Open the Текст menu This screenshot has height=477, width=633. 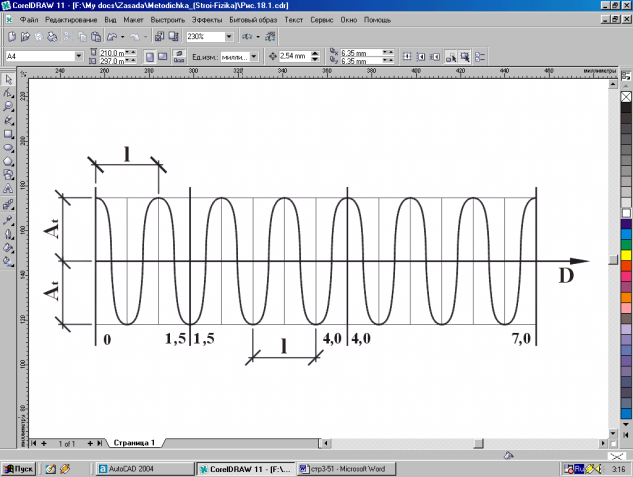[x=293, y=19]
